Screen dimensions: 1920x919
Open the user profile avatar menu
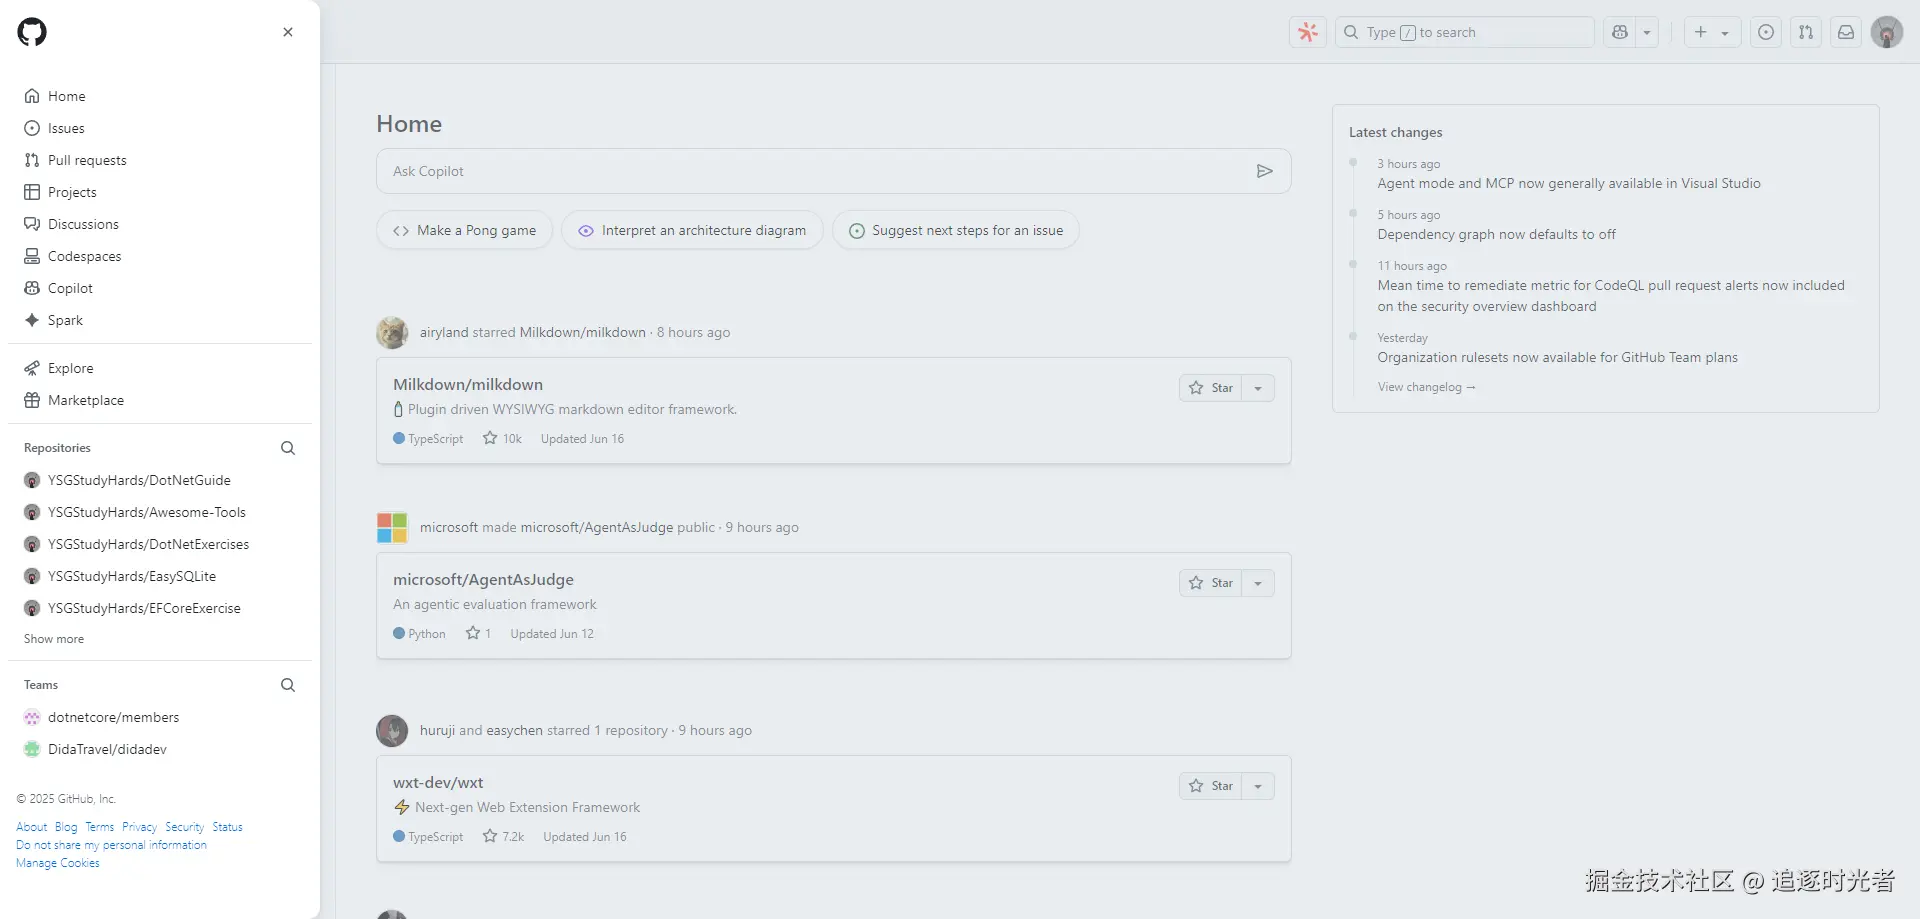point(1887,32)
